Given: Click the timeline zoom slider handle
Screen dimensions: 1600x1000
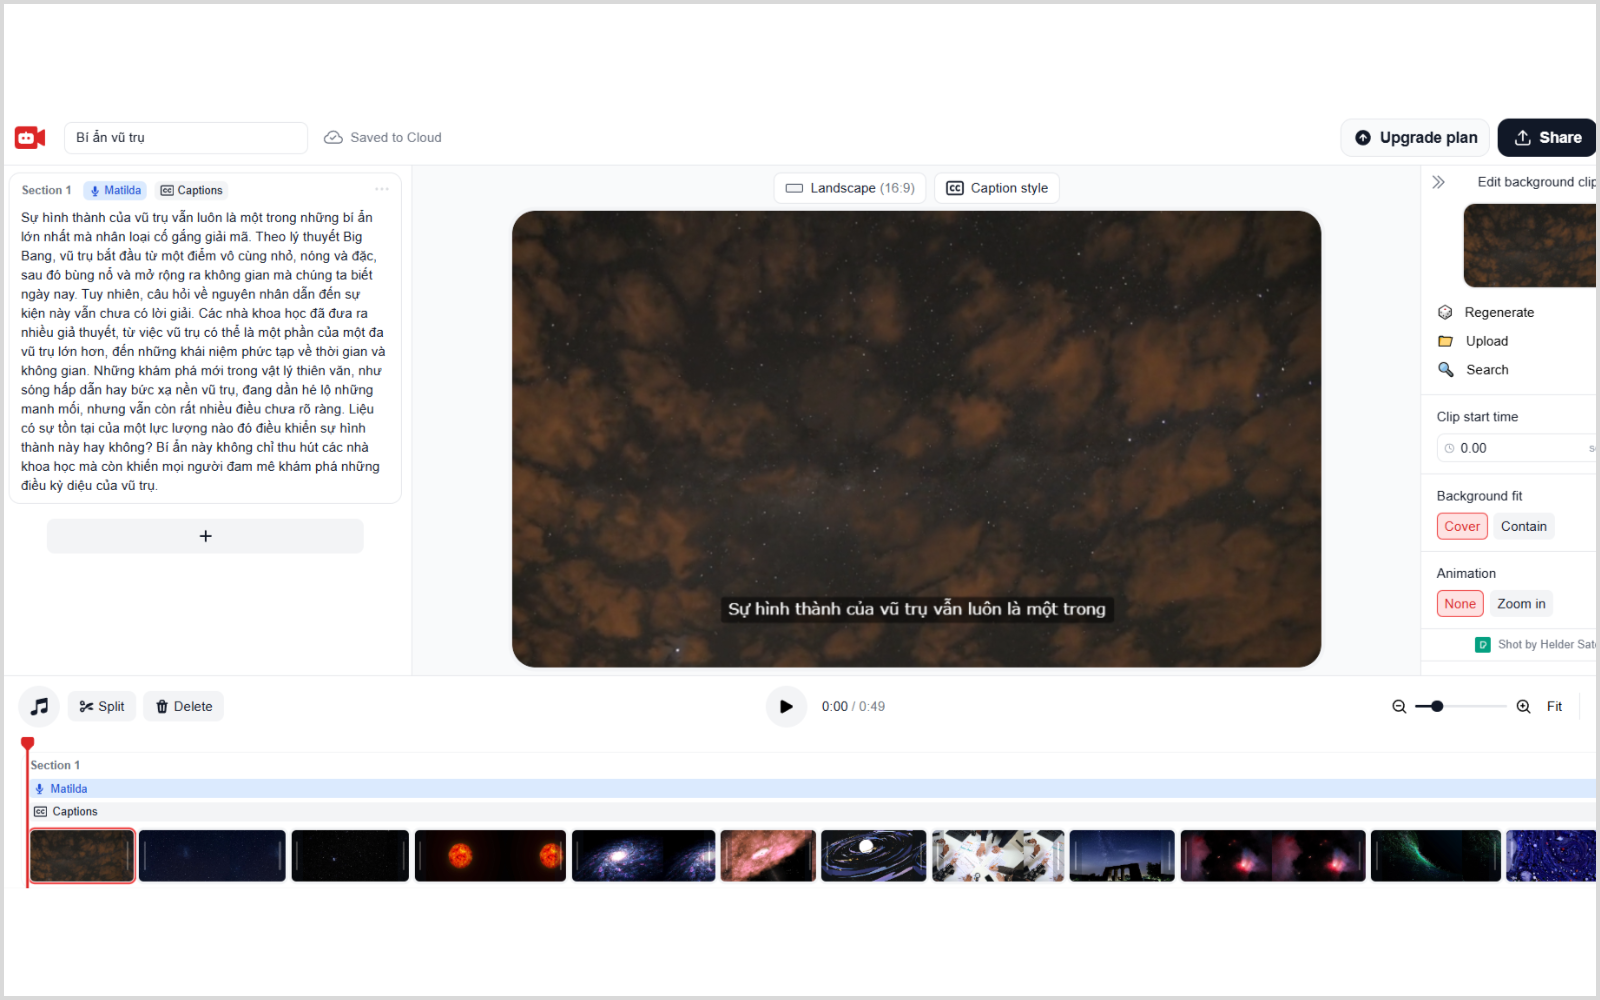Looking at the screenshot, I should (1437, 707).
